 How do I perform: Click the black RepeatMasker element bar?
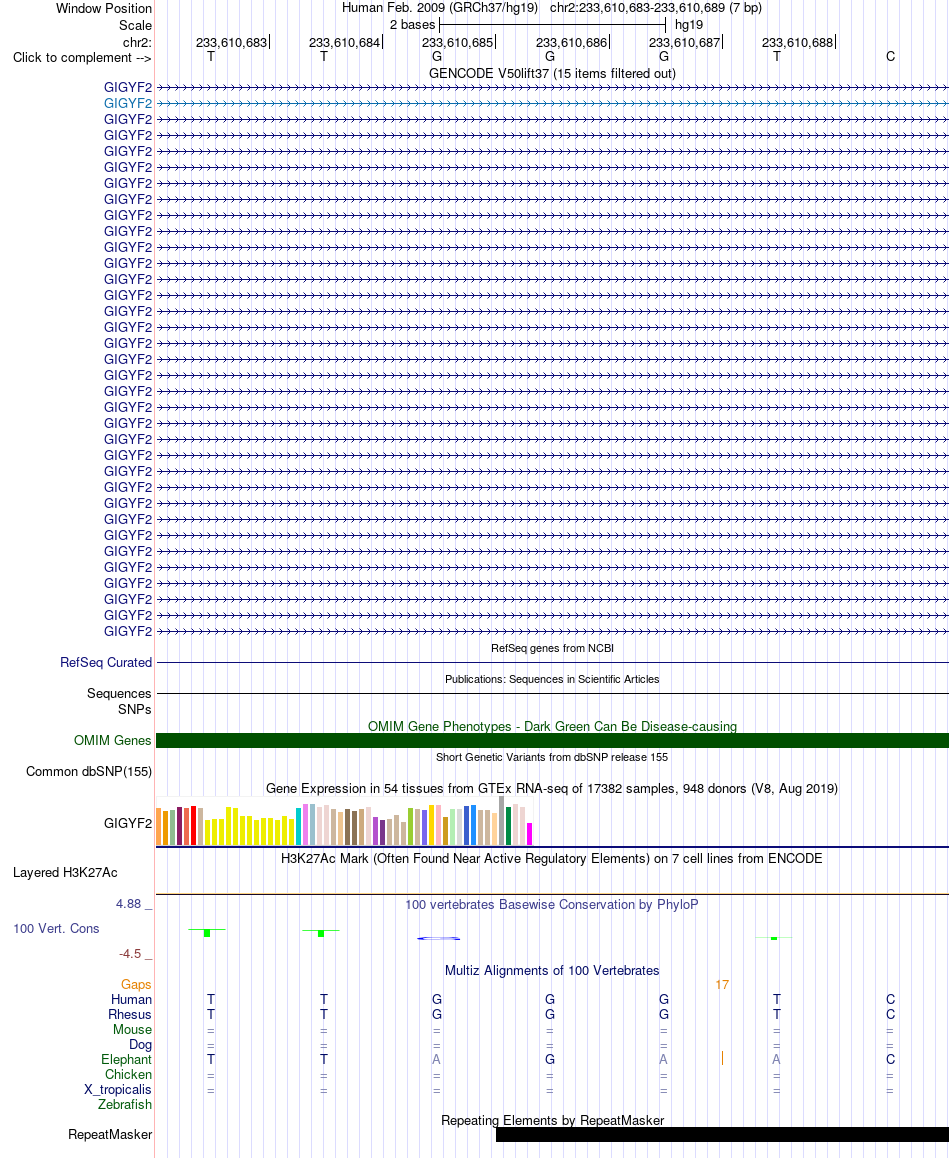[x=722, y=1134]
